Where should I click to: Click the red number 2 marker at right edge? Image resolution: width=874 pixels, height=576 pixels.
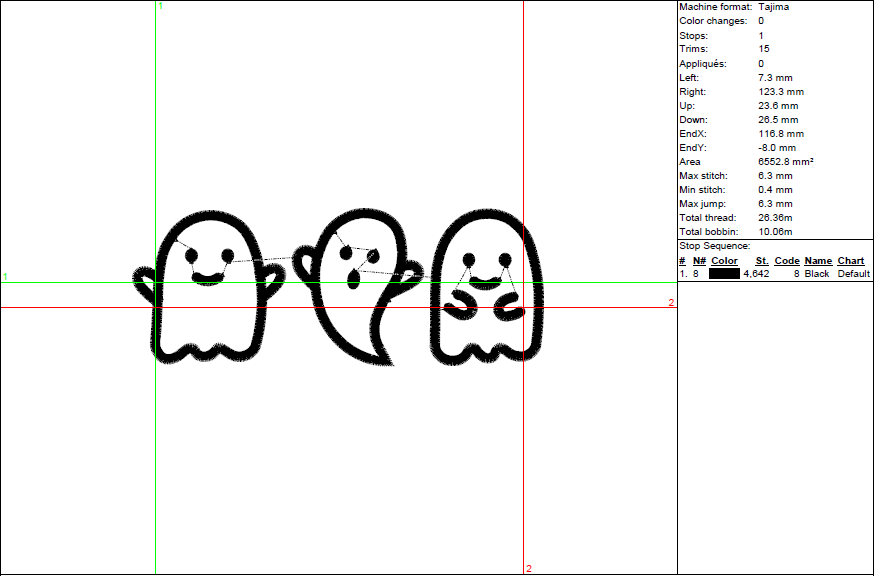click(x=671, y=302)
